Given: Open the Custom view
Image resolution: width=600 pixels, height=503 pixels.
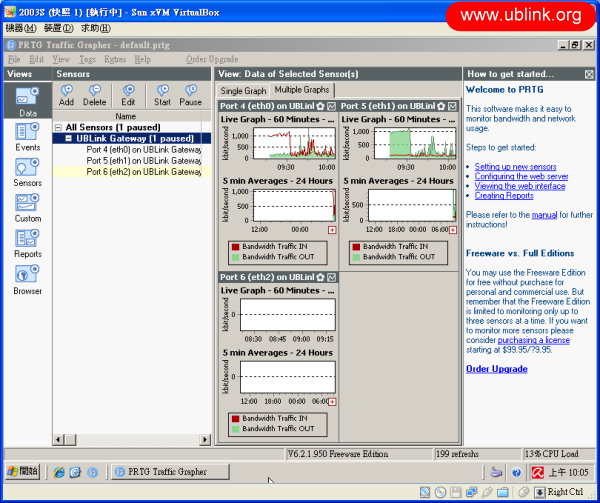Looking at the screenshot, I should (27, 208).
